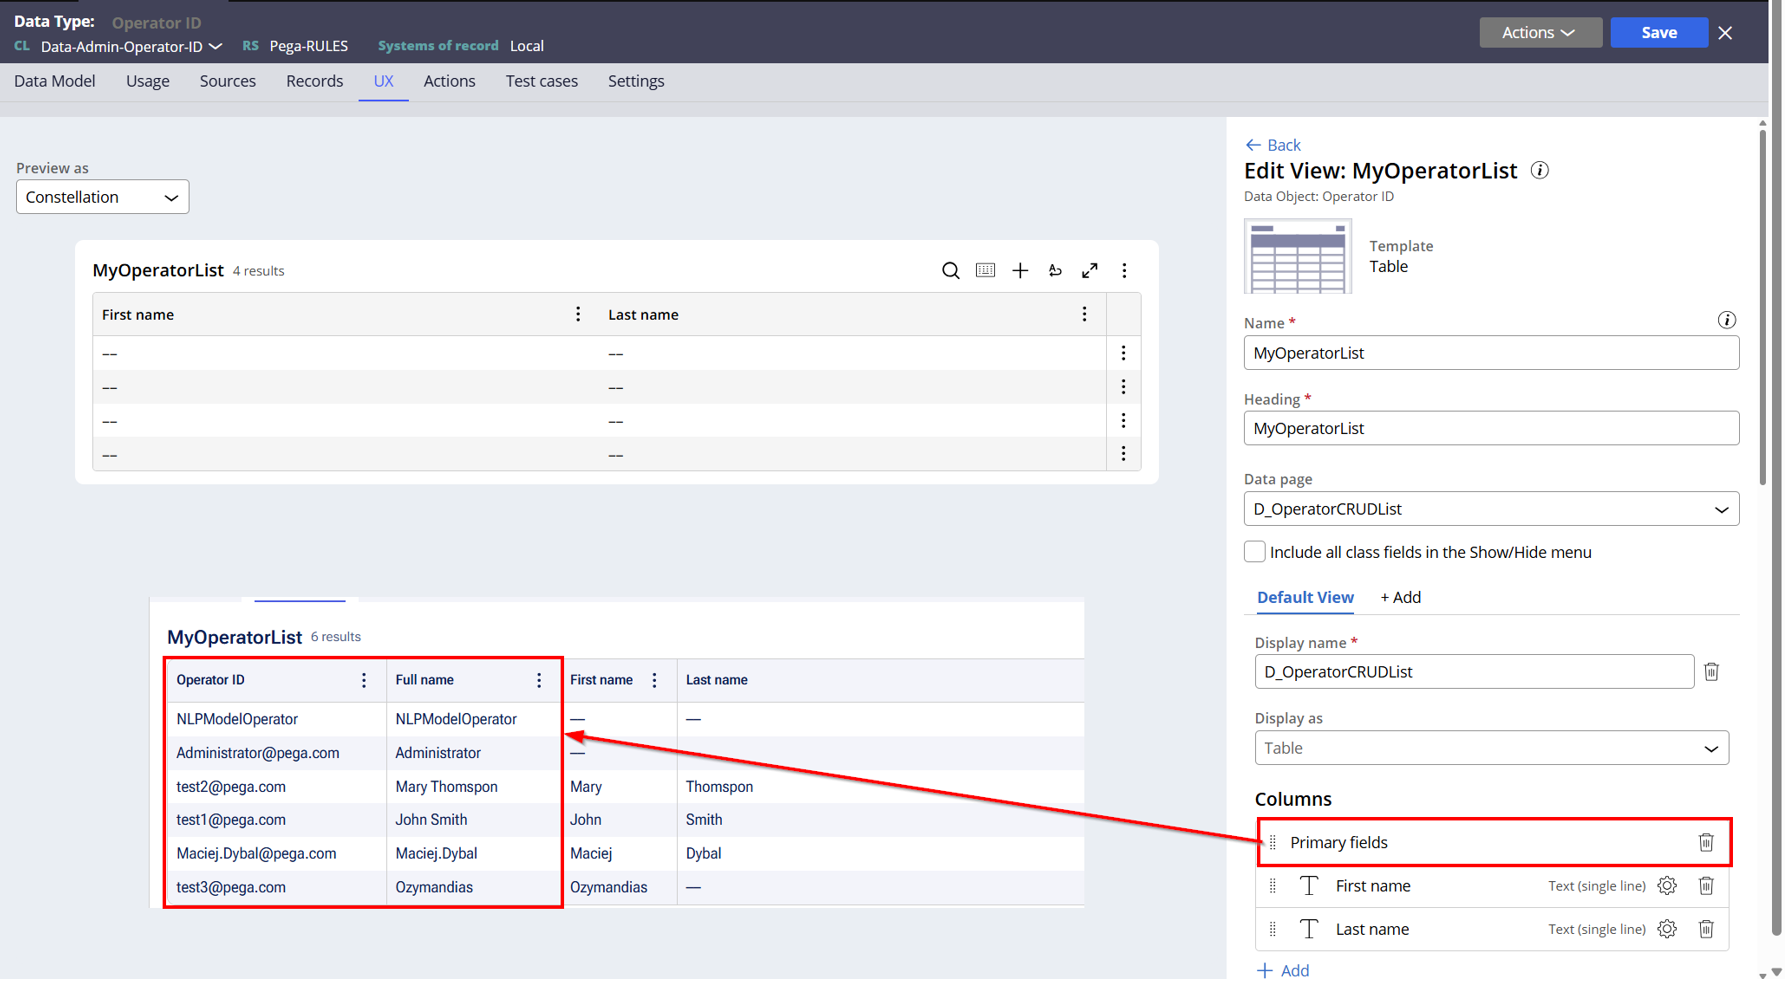Open search in the MyOperatorList table
Viewport: 1785px width, 983px height.
pos(950,270)
